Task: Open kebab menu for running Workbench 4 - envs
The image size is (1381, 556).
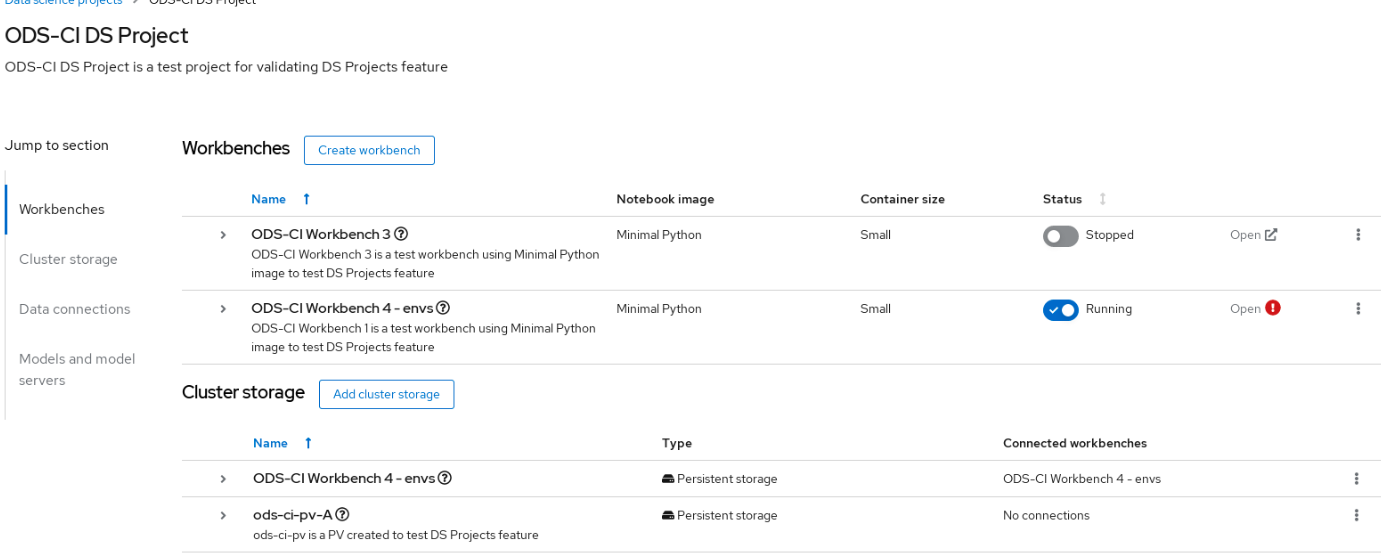Action: [x=1357, y=309]
